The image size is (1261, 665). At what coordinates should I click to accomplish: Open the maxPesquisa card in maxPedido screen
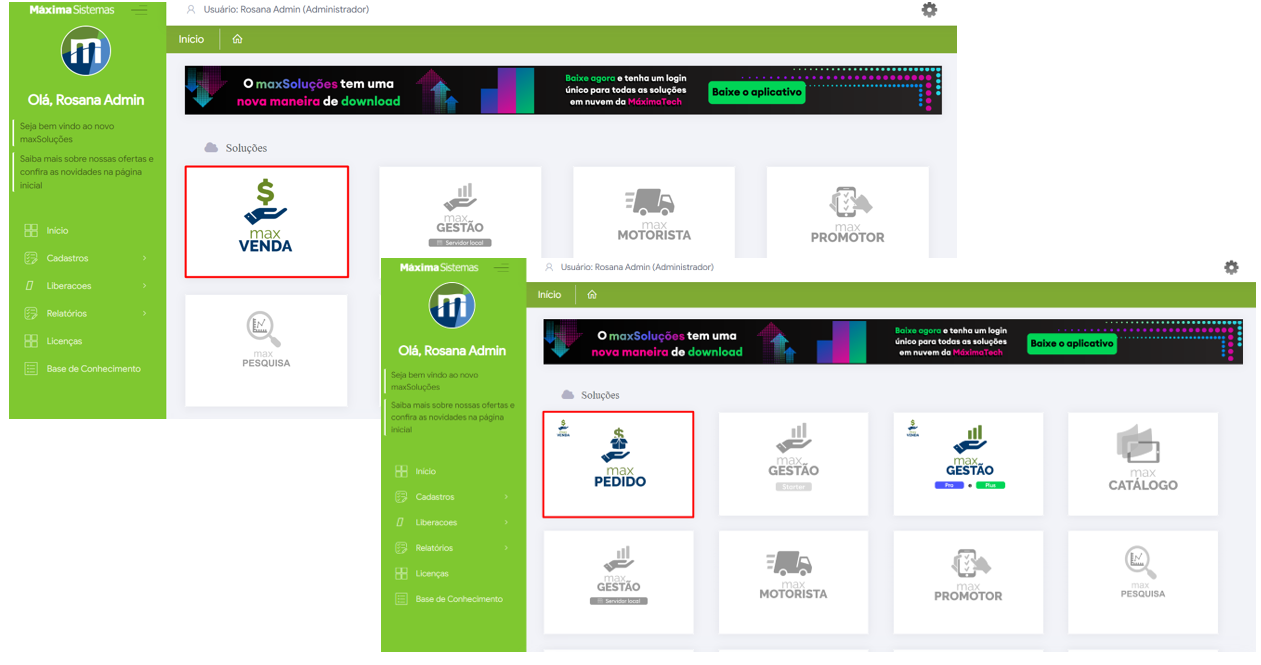click(1143, 582)
